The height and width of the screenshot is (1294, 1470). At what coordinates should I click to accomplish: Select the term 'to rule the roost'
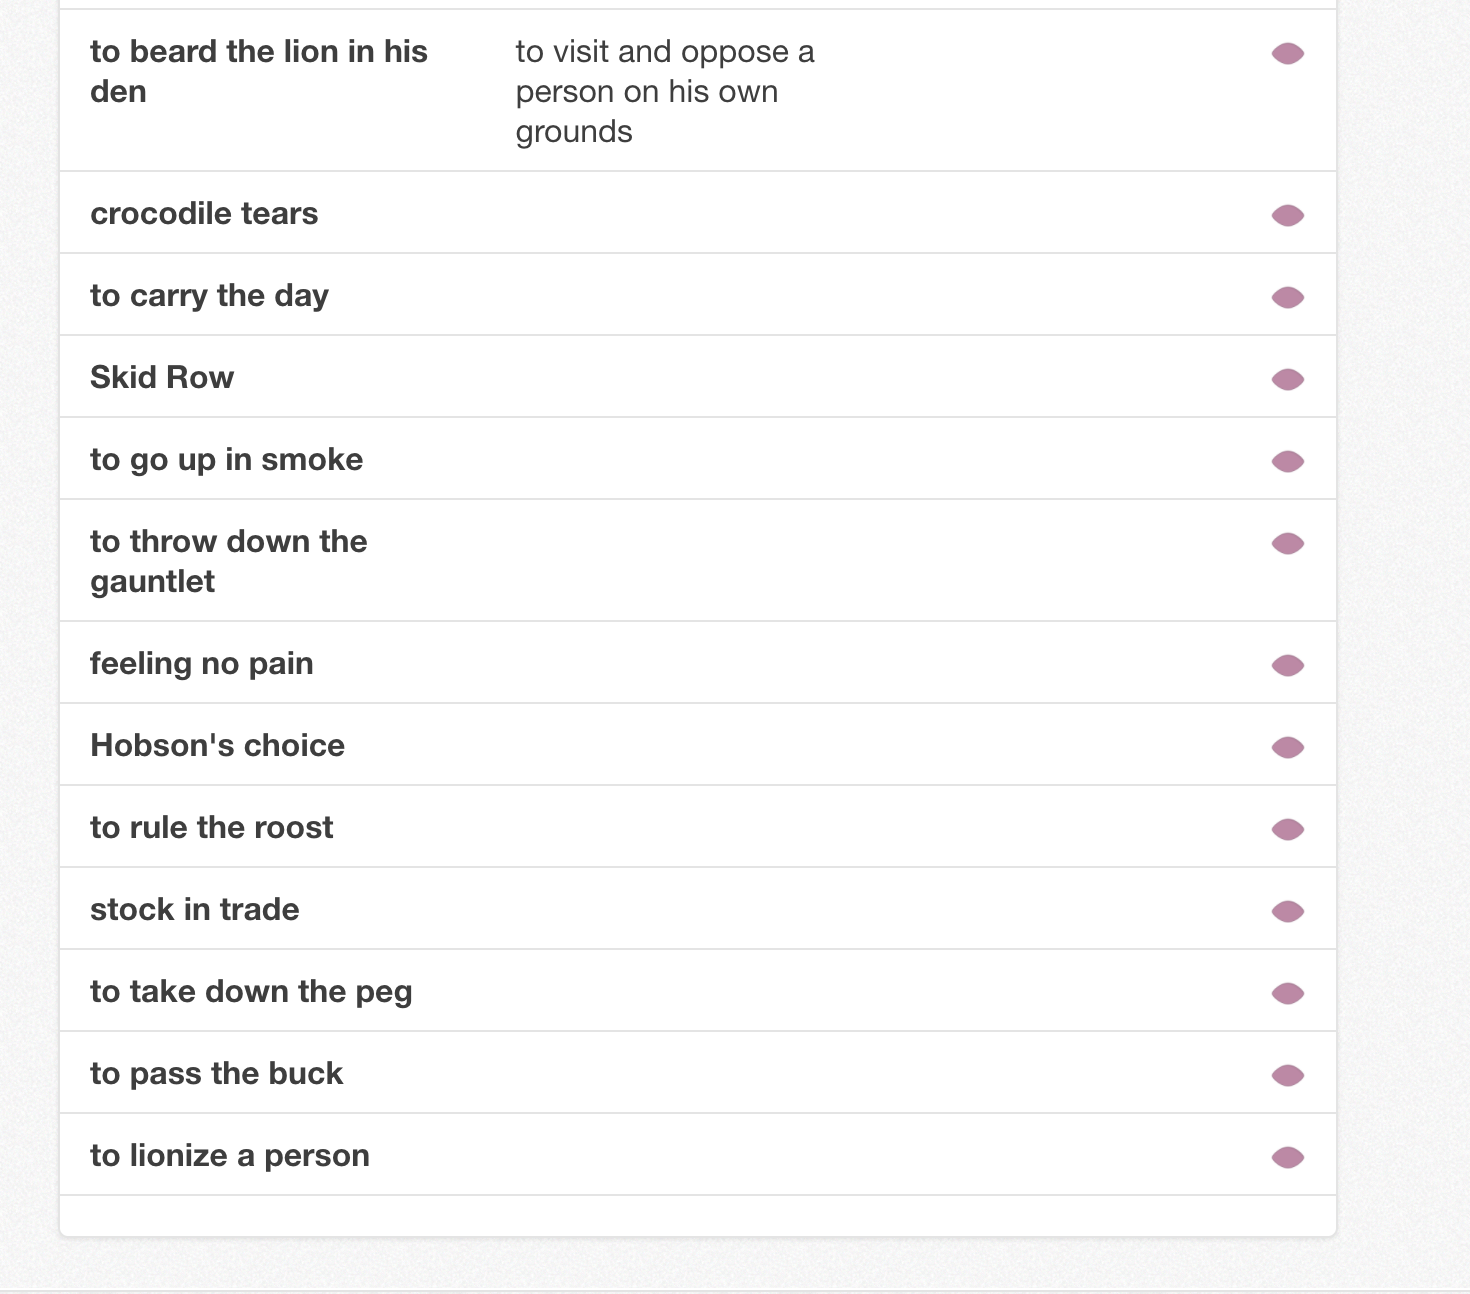click(x=211, y=827)
